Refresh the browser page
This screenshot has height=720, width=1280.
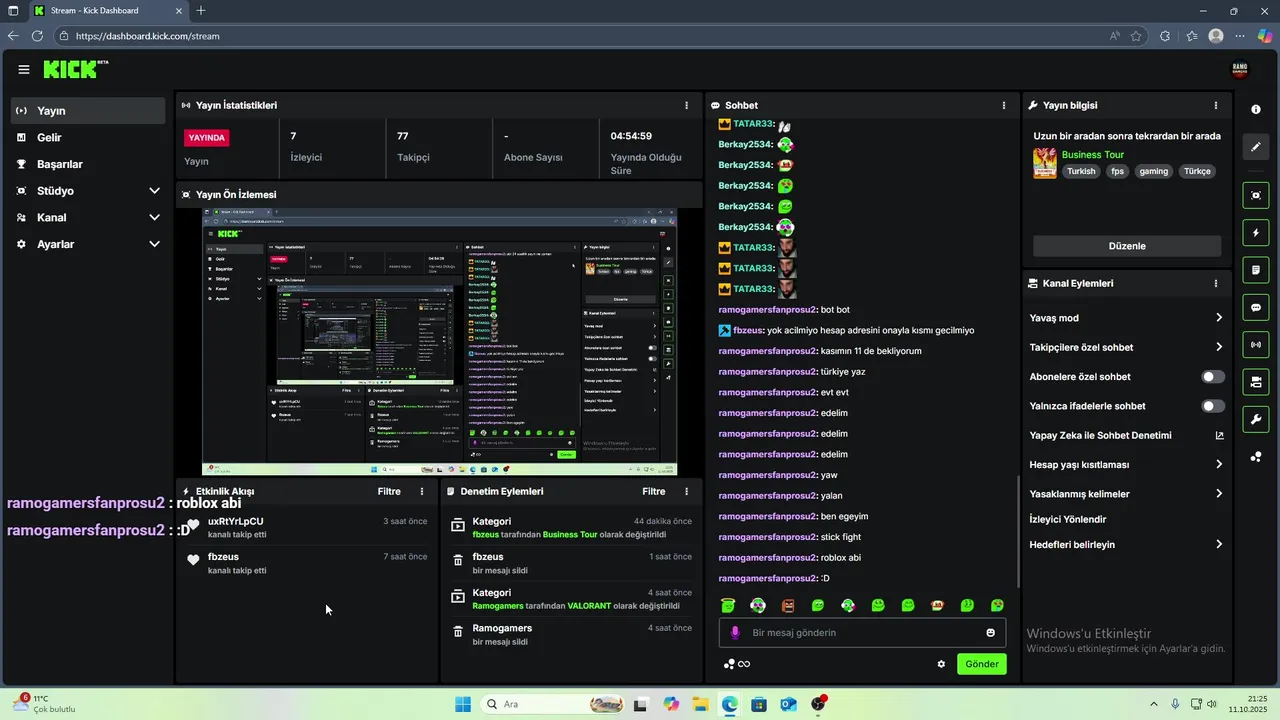point(37,36)
